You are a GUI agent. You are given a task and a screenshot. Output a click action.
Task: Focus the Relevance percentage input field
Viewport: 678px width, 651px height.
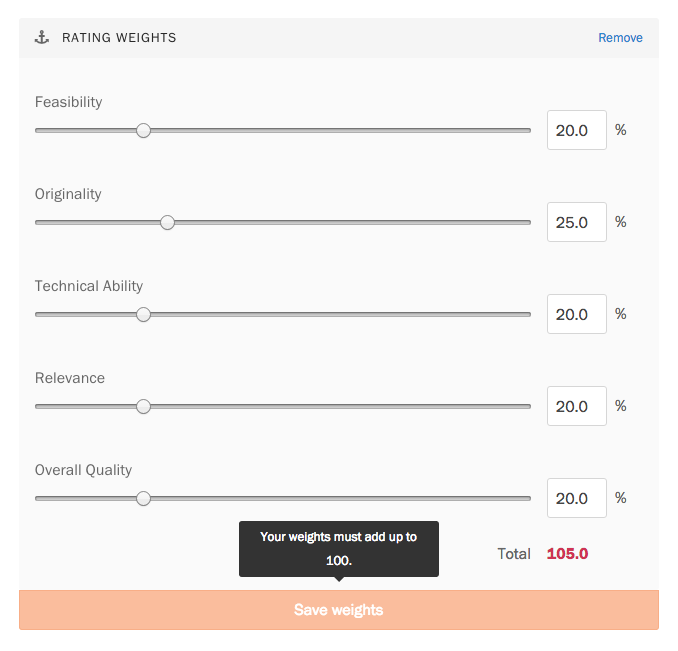coord(577,406)
